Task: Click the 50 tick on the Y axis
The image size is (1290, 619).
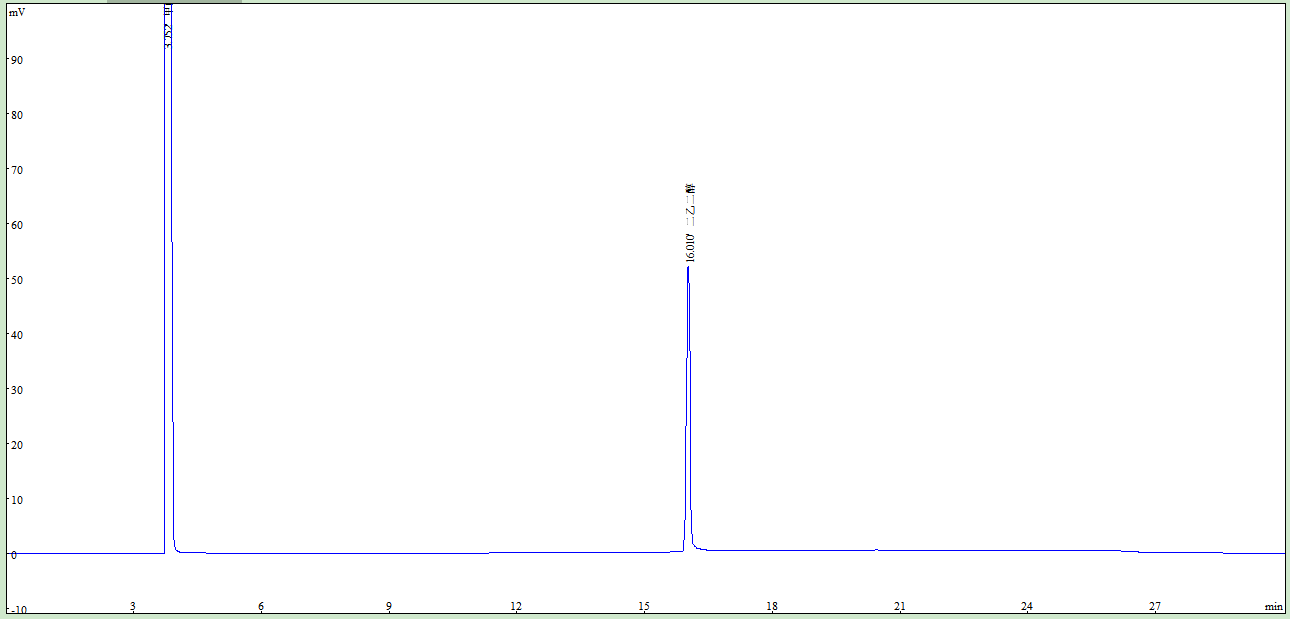Action: click(16, 280)
